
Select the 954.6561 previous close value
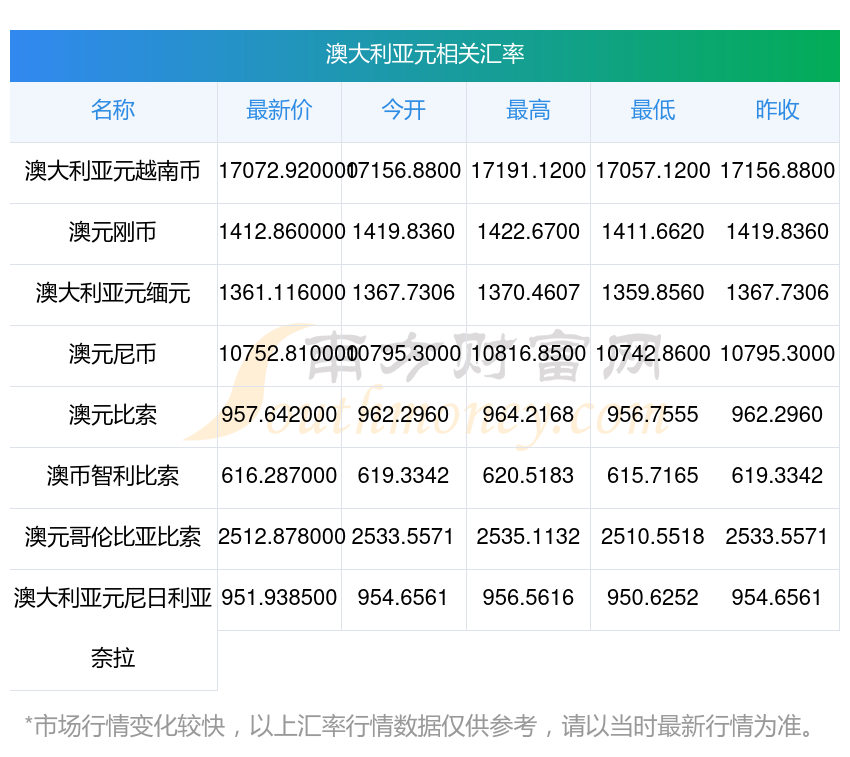[777, 598]
